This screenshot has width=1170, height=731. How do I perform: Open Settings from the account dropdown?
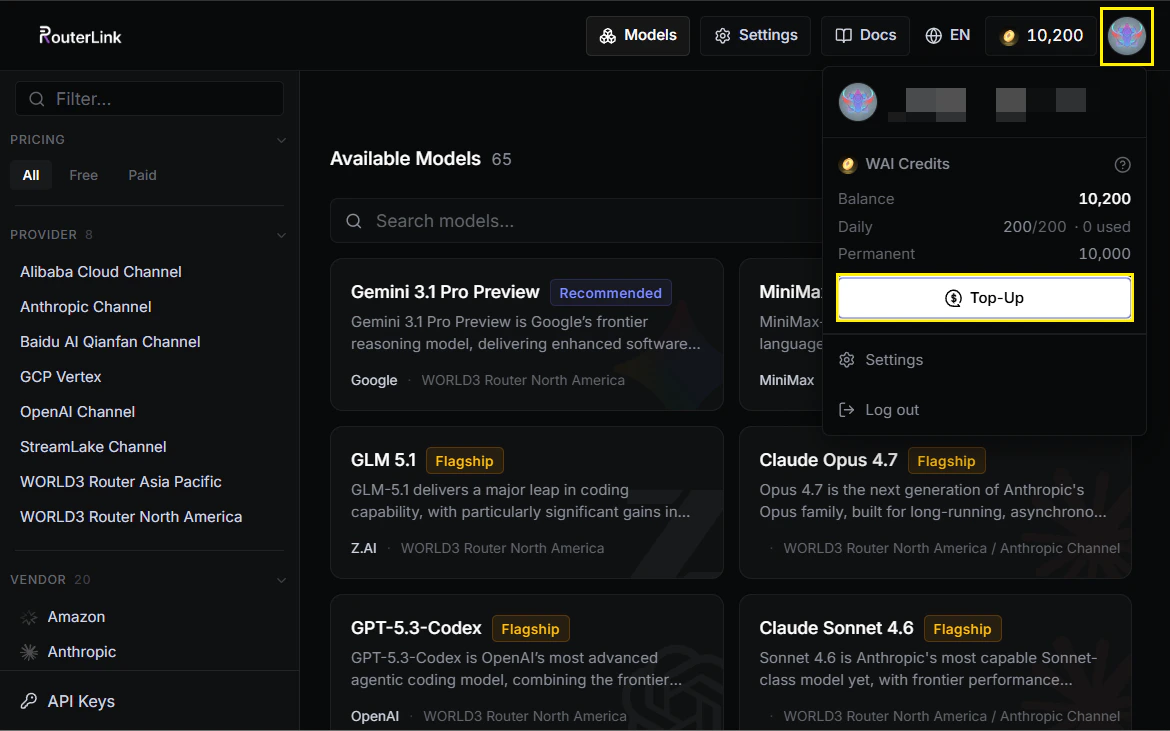(x=984, y=360)
